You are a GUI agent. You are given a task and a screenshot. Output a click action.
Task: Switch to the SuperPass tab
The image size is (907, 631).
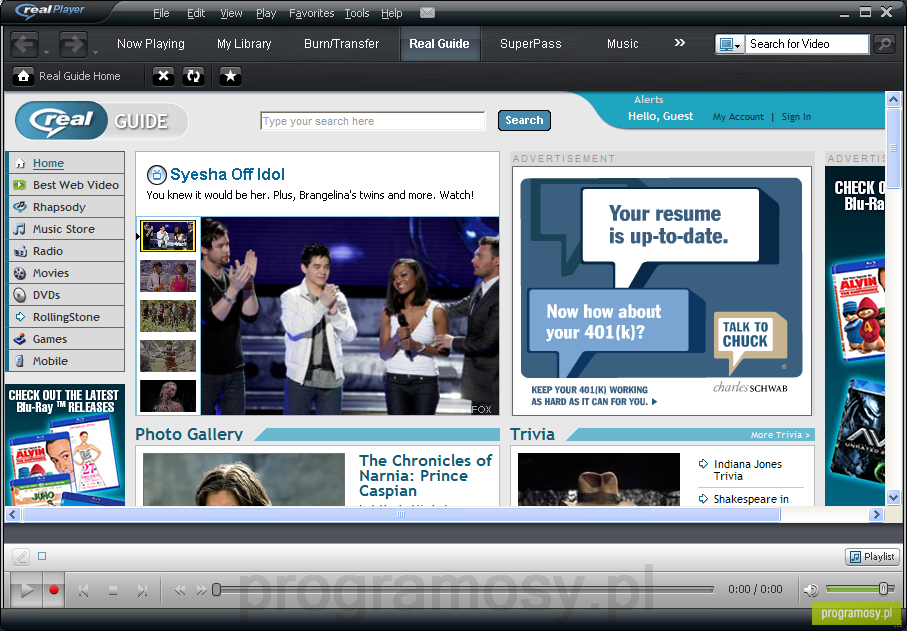point(531,44)
